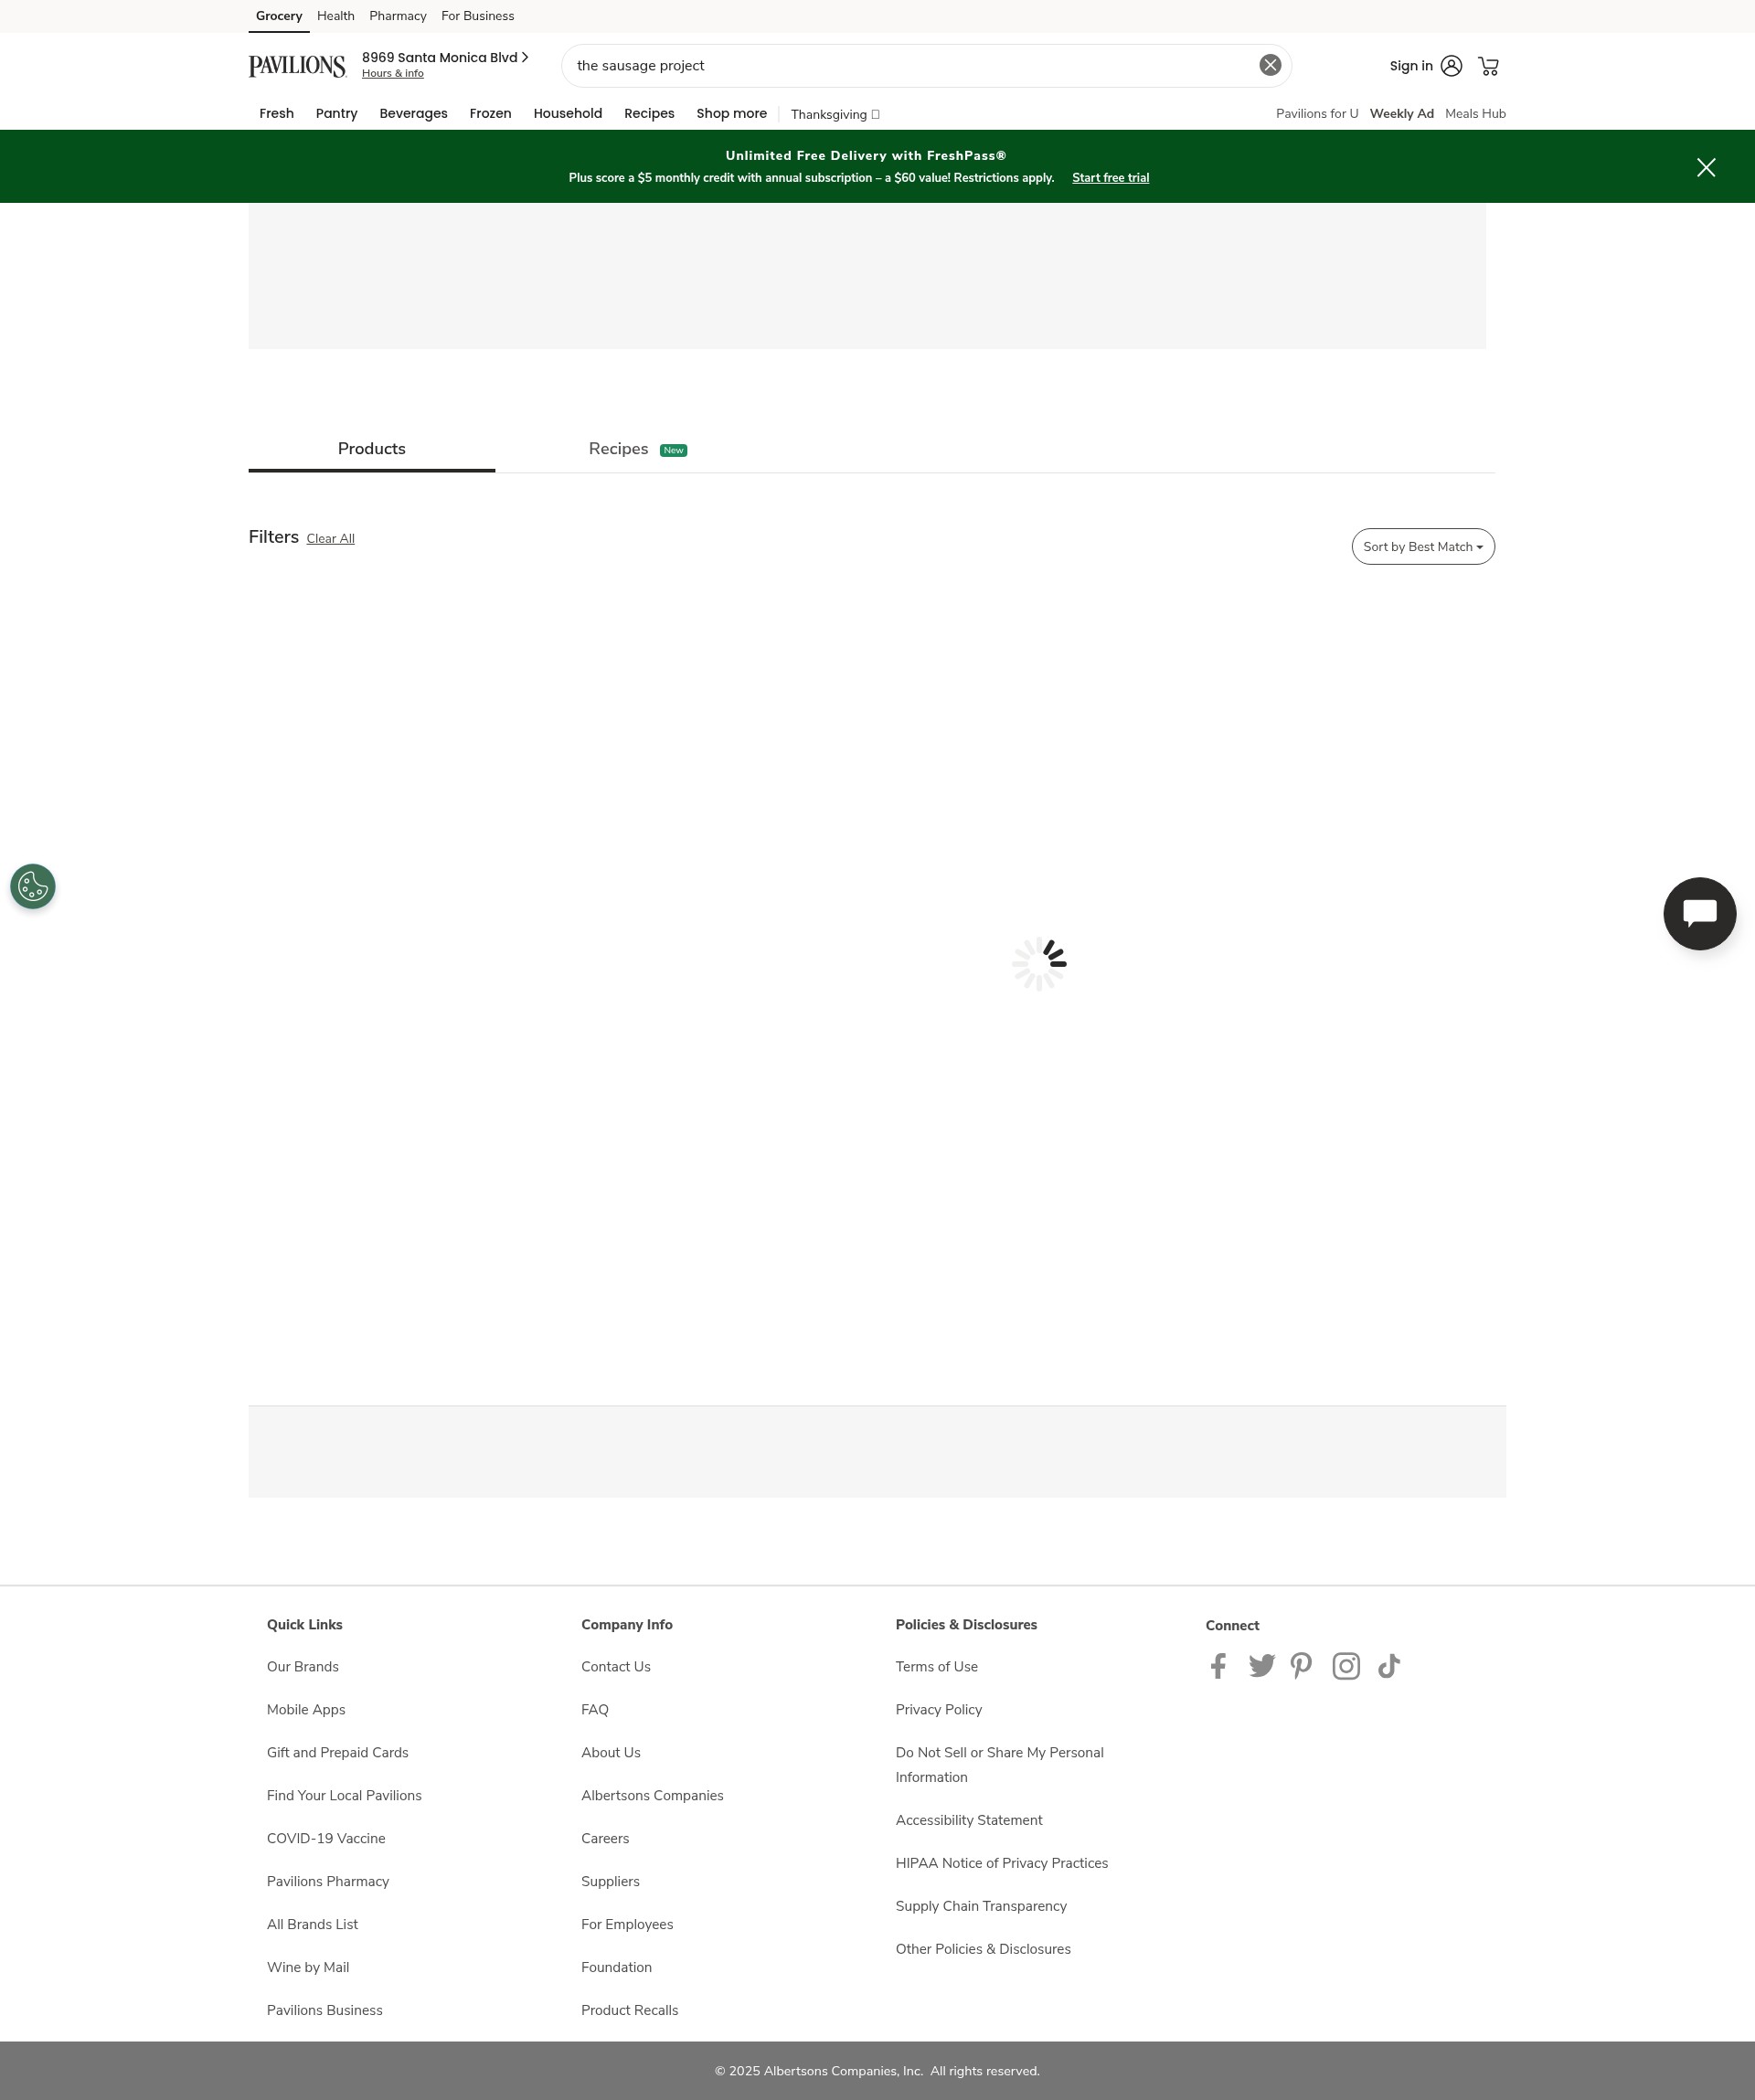The width and height of the screenshot is (1755, 2100).
Task: Open All Brands List link
Action: (312, 1925)
